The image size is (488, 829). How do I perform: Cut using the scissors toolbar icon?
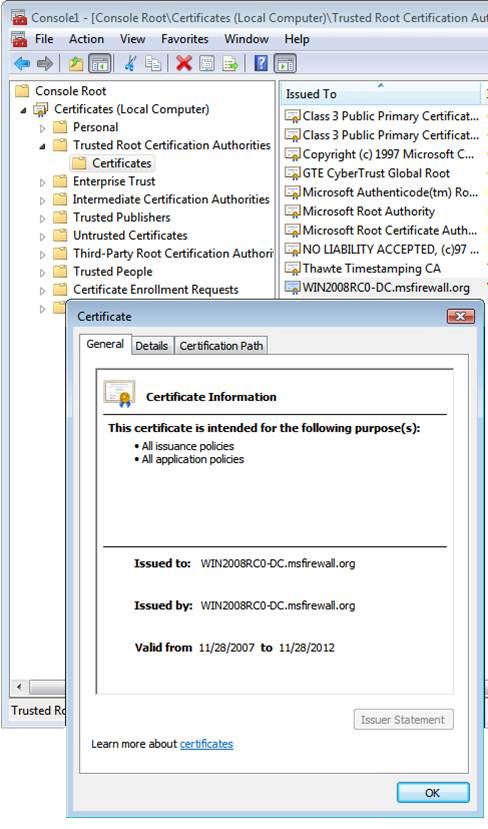point(130,63)
